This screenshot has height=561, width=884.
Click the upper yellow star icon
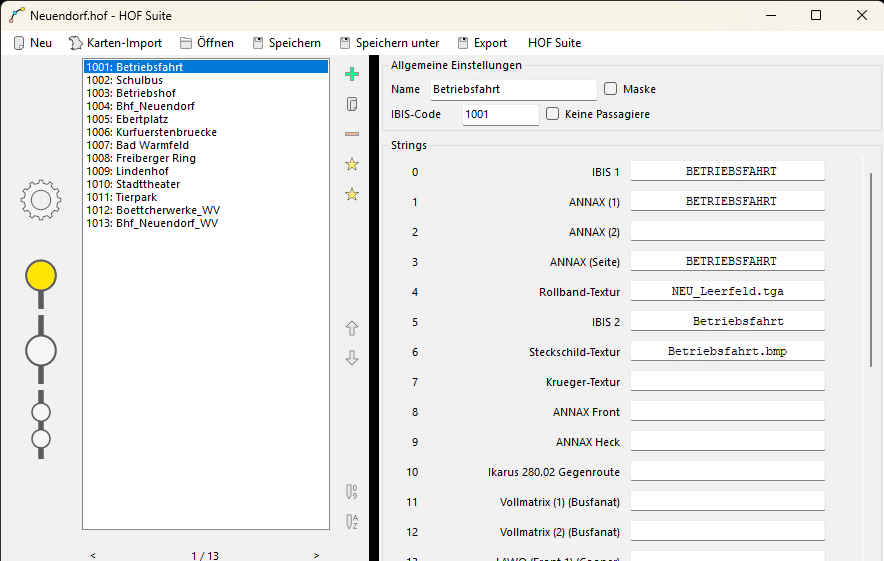coord(352,164)
